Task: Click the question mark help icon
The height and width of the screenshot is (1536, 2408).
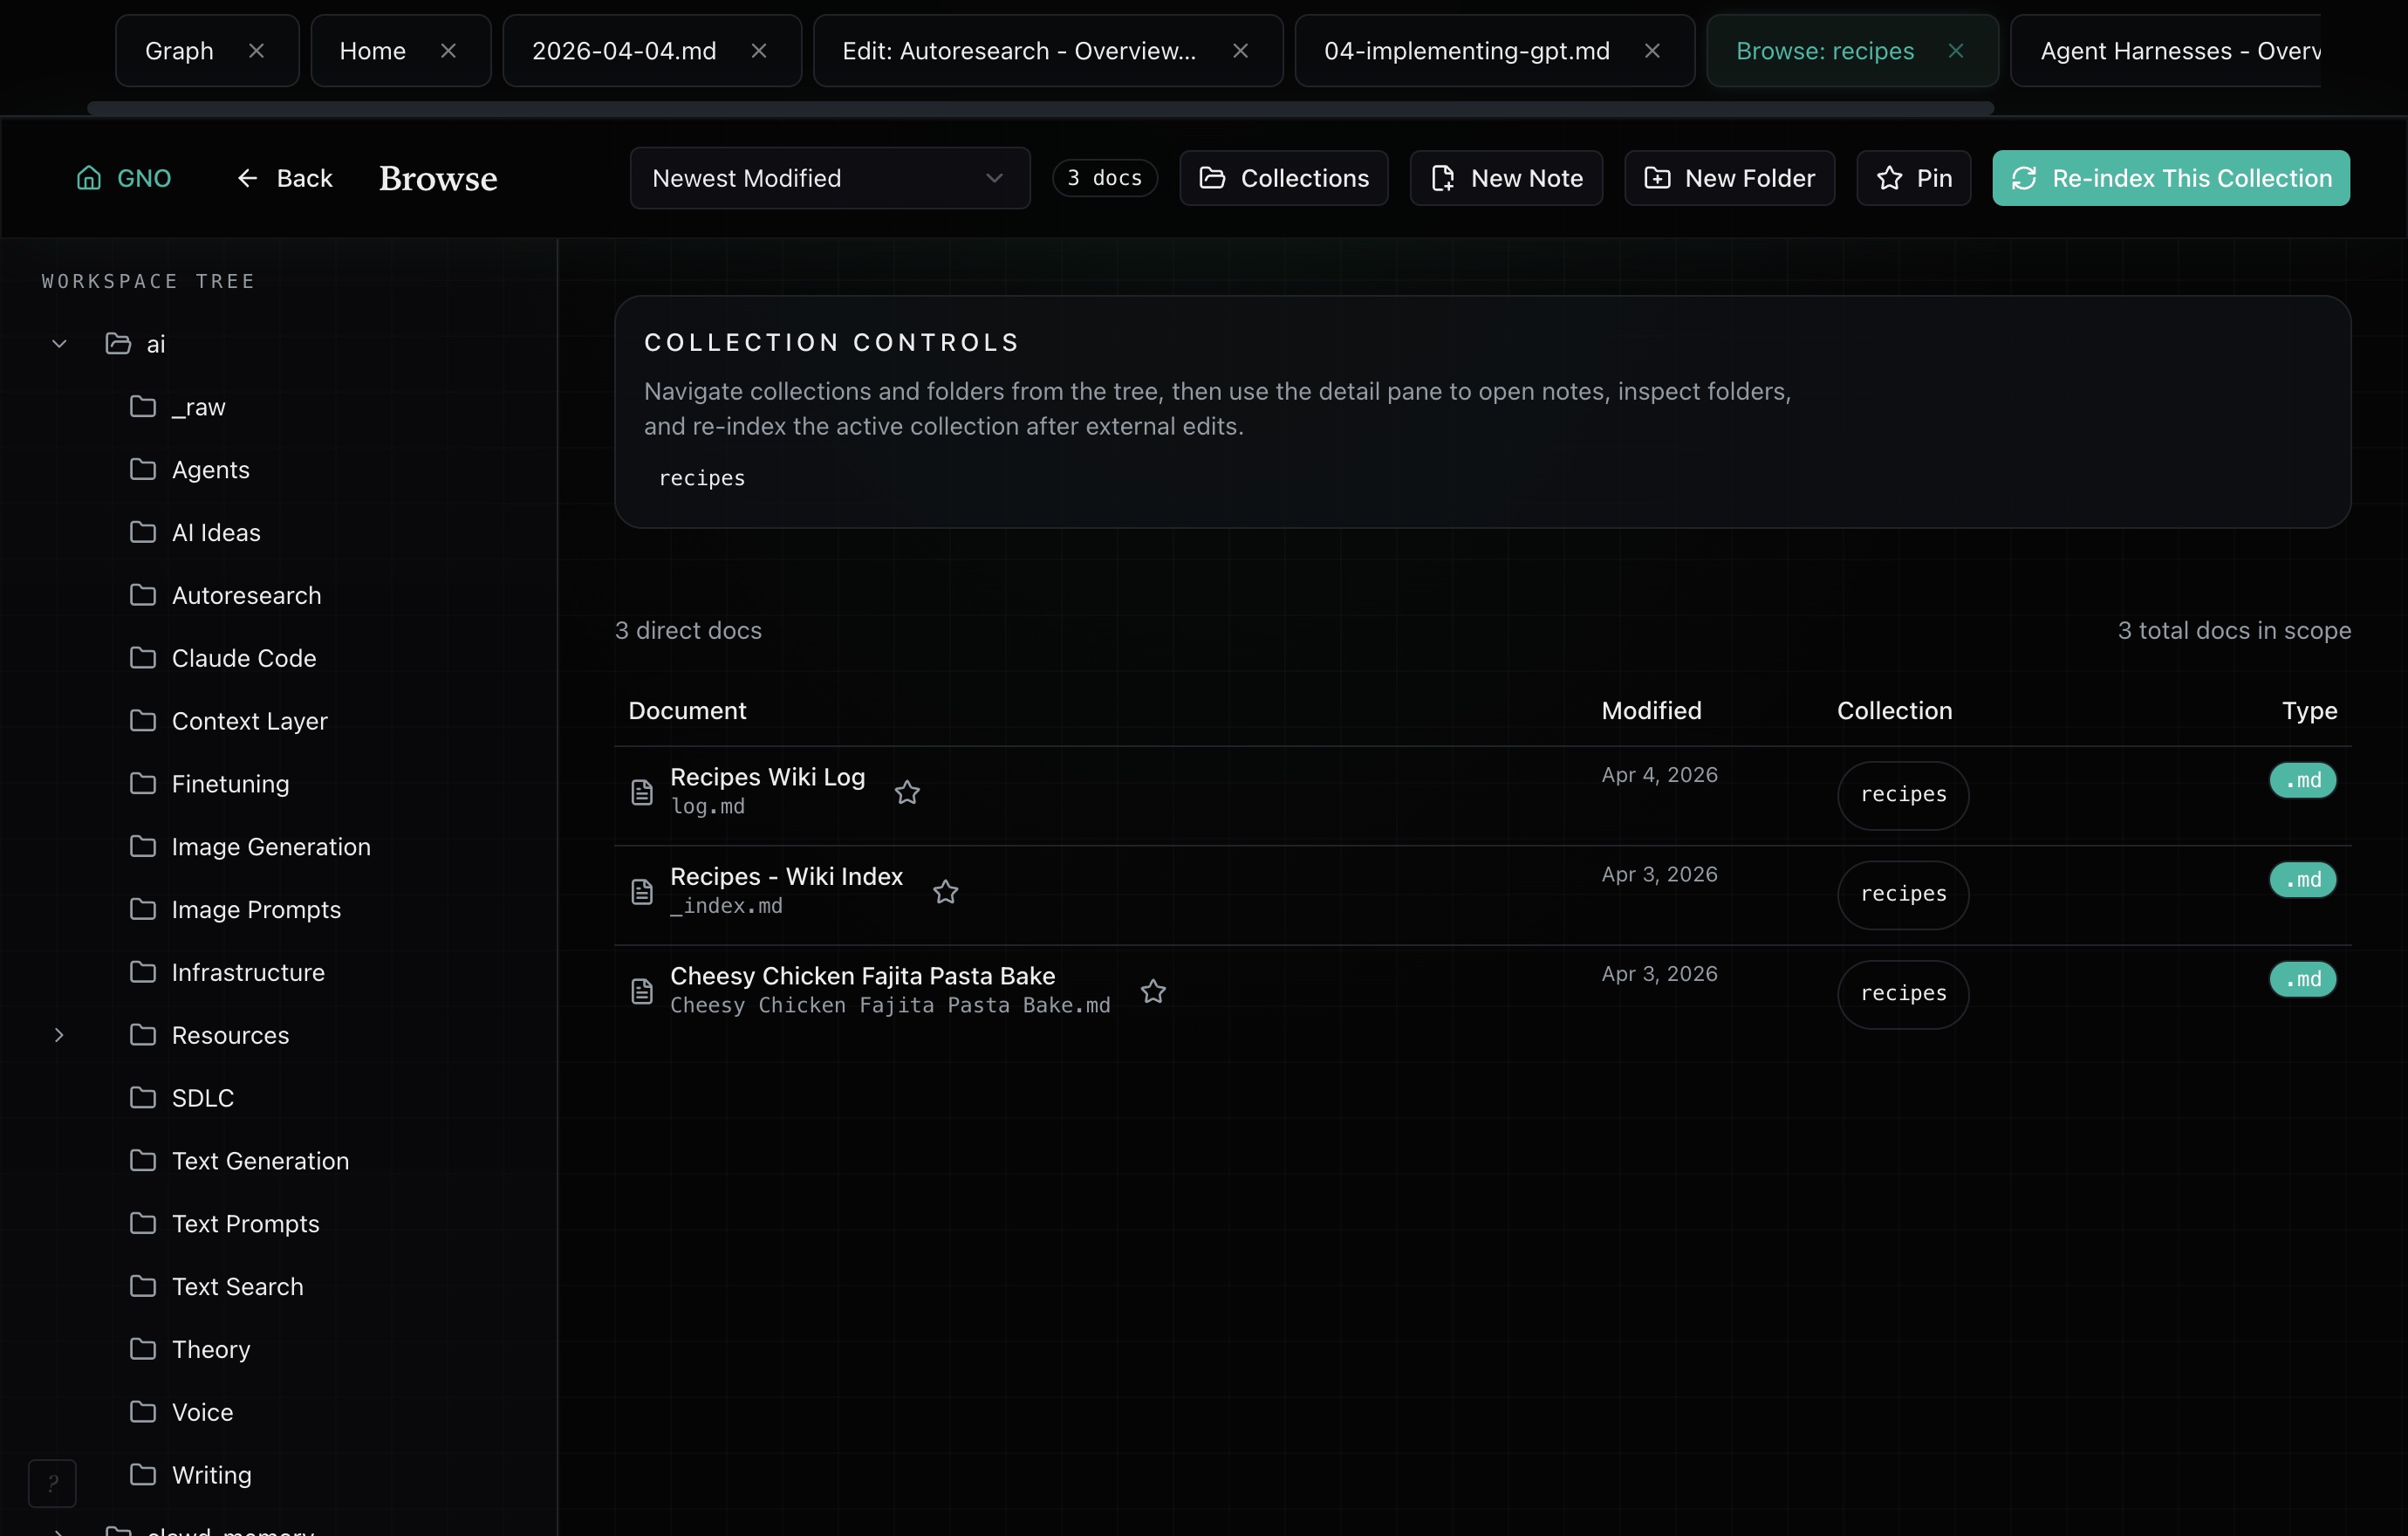Action: pyautogui.click(x=53, y=1483)
